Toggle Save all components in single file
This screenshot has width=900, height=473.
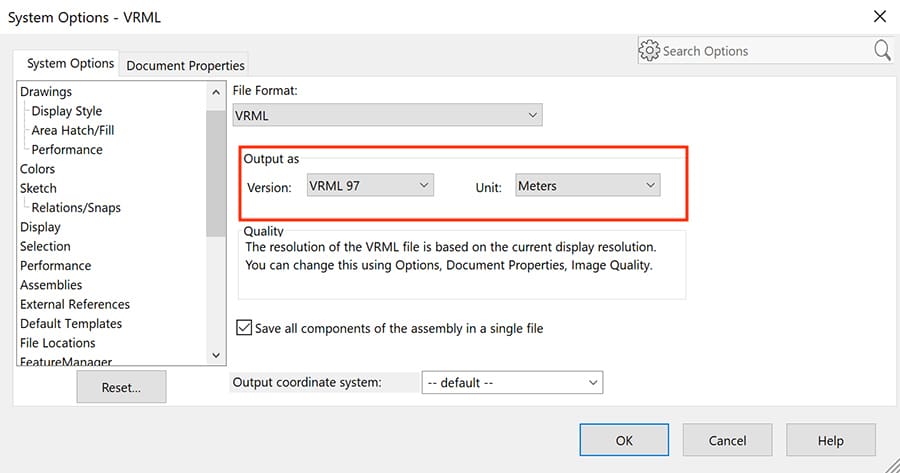(244, 328)
